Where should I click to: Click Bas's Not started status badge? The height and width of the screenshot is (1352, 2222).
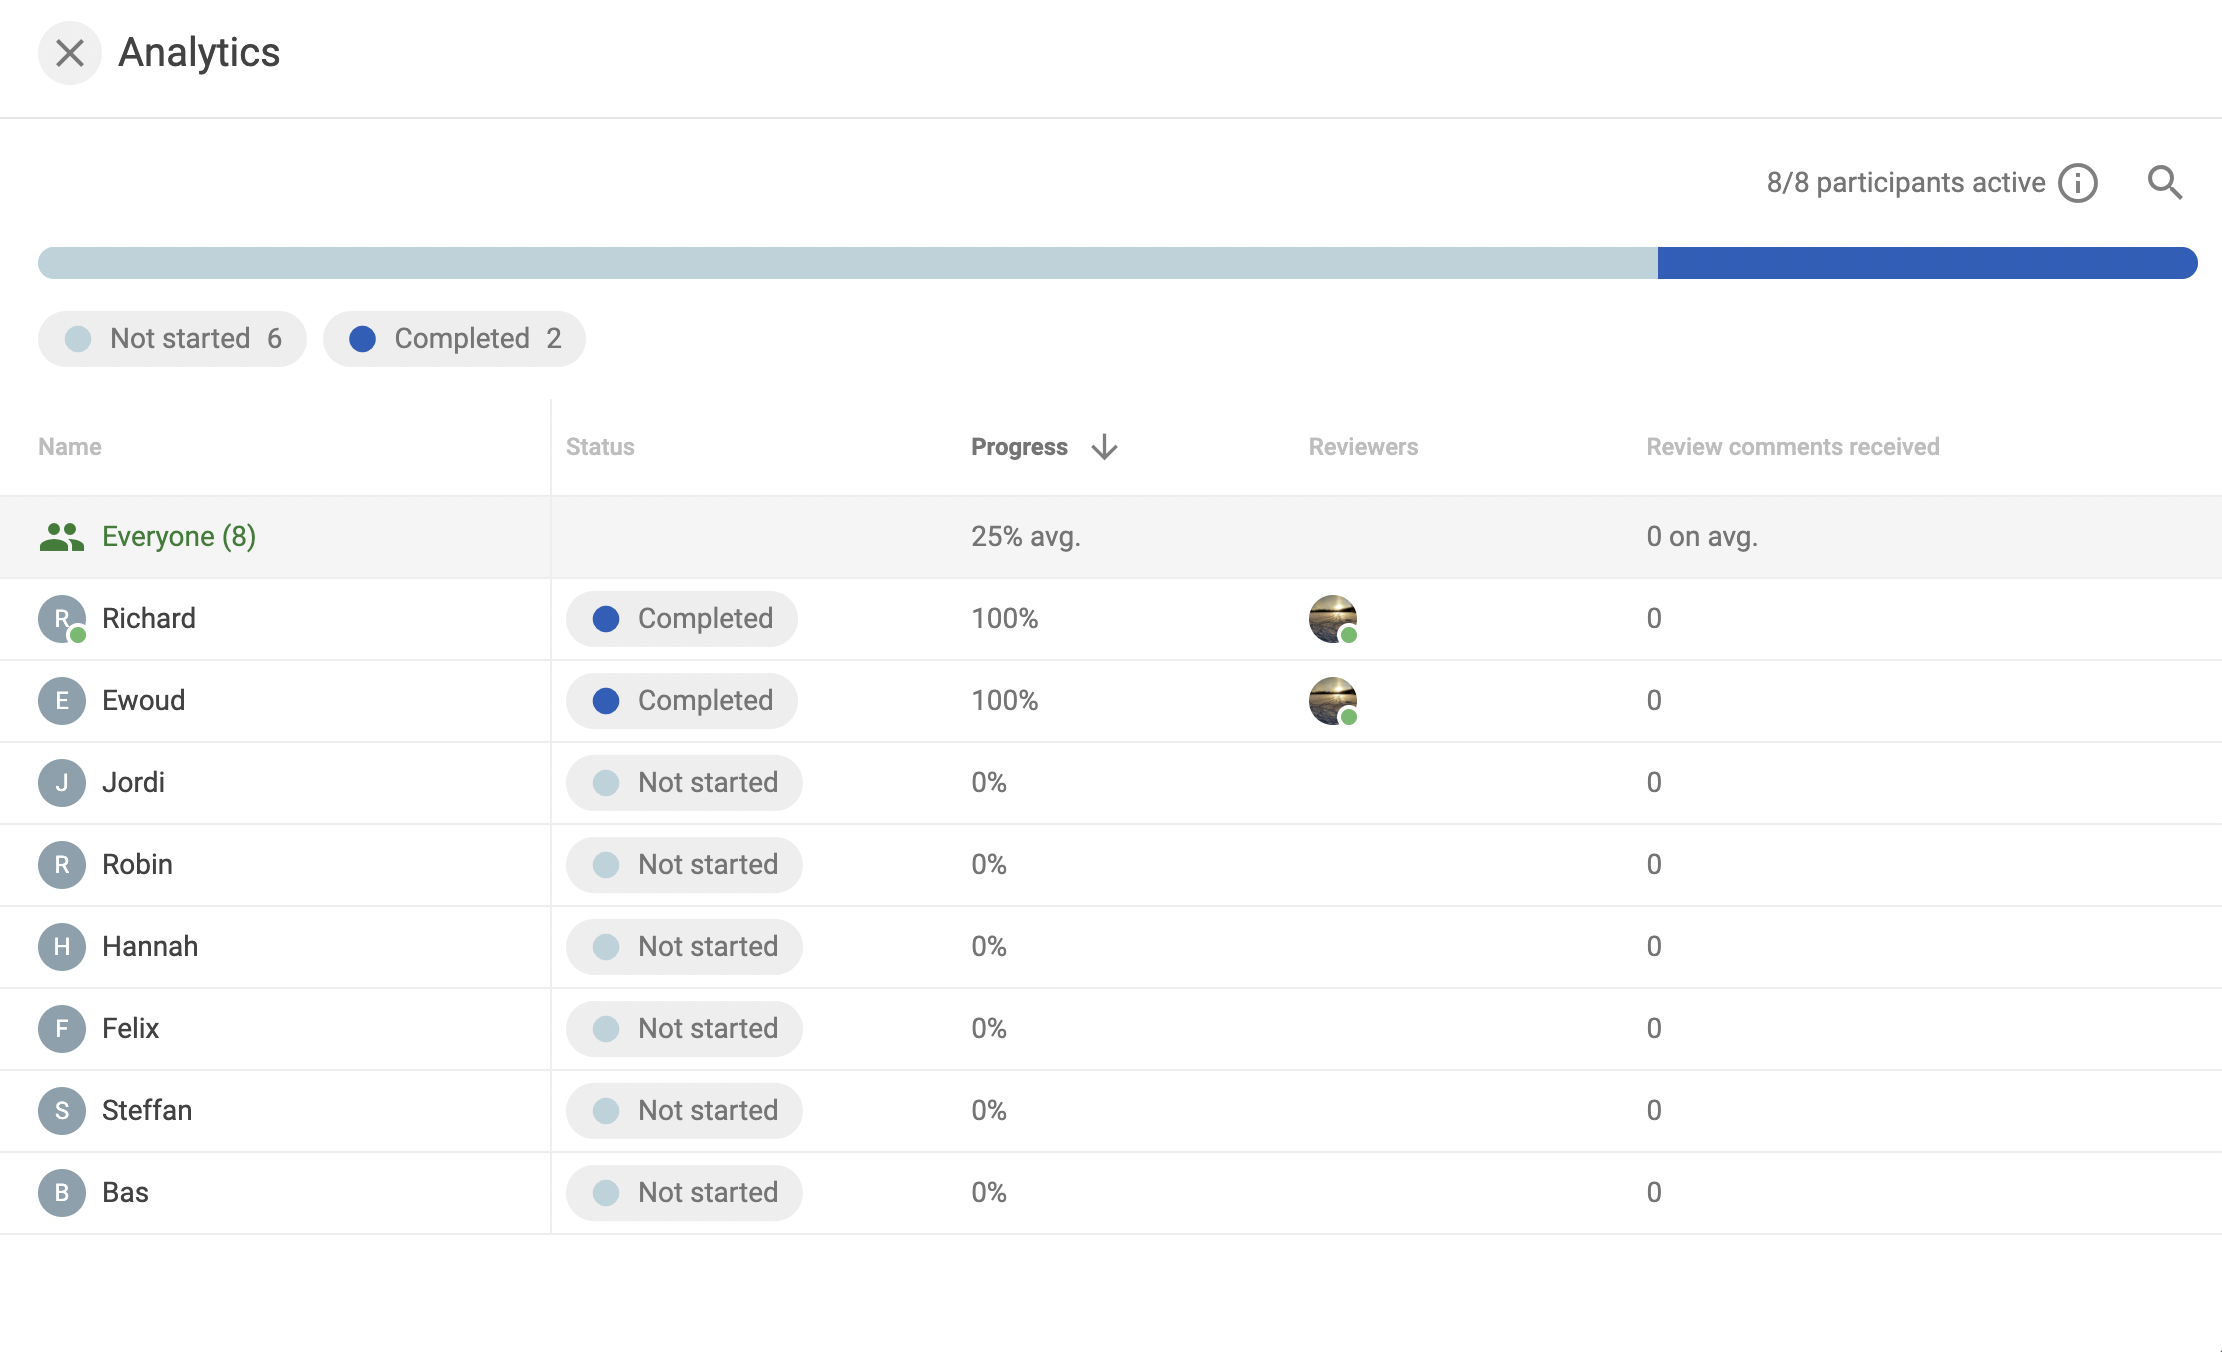pos(684,1193)
